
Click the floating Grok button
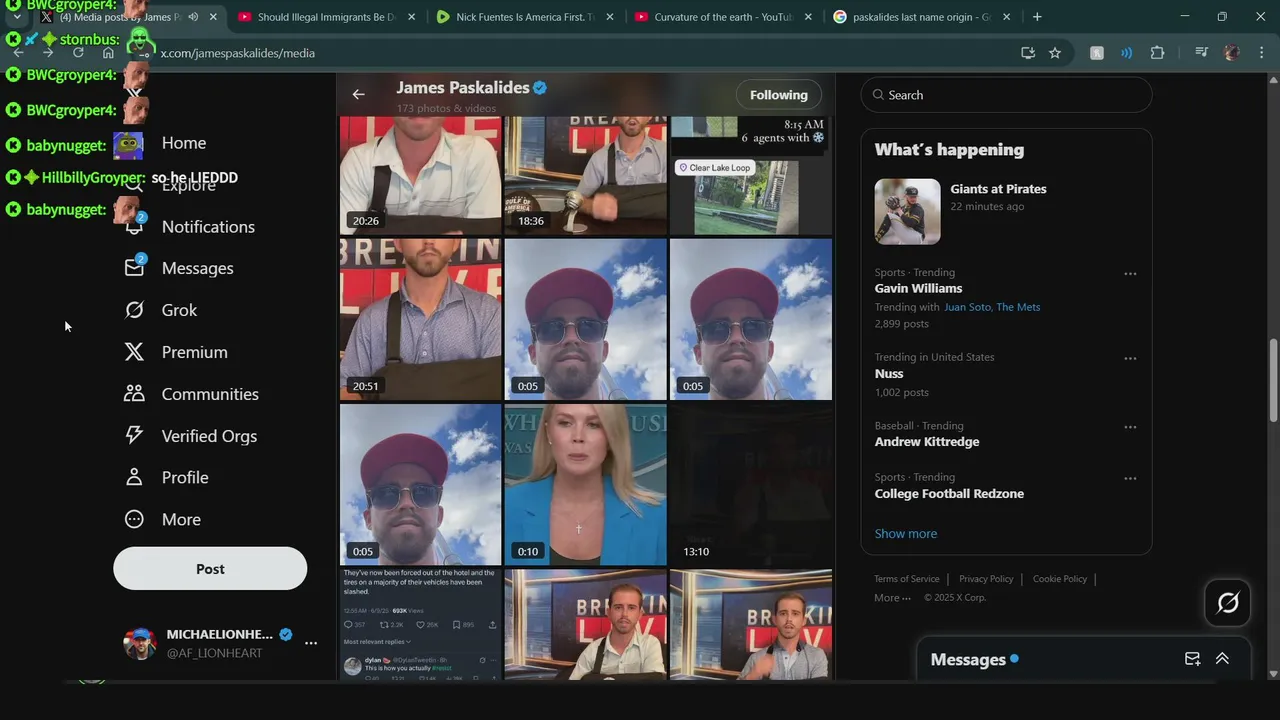(1228, 603)
